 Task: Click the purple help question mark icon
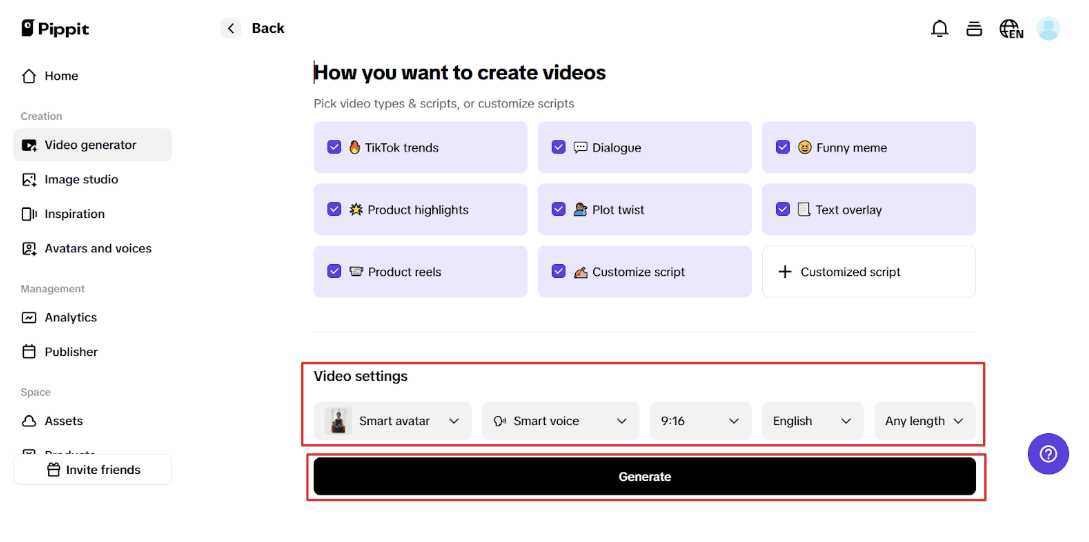coord(1048,454)
